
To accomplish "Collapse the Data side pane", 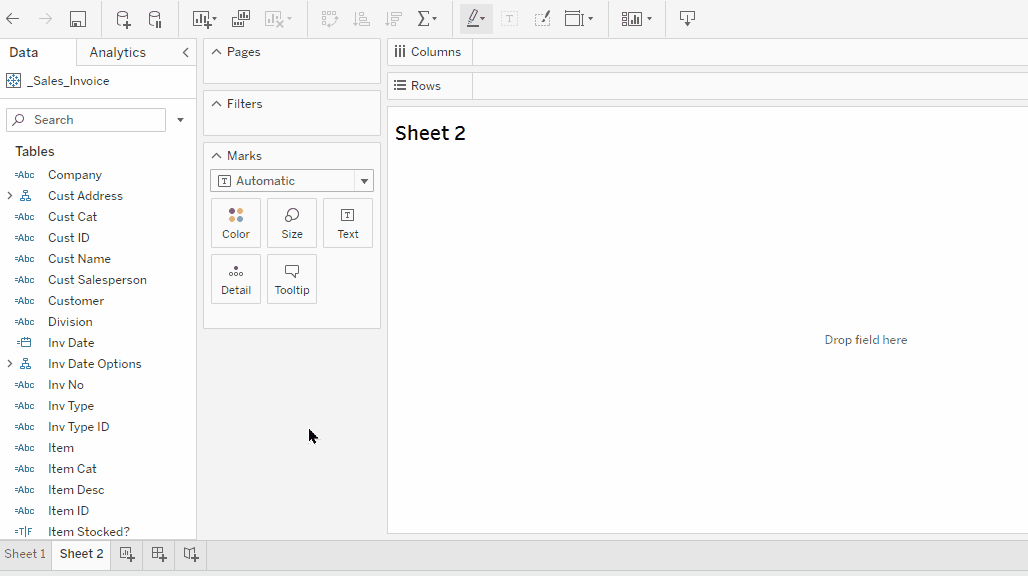I will [185, 52].
